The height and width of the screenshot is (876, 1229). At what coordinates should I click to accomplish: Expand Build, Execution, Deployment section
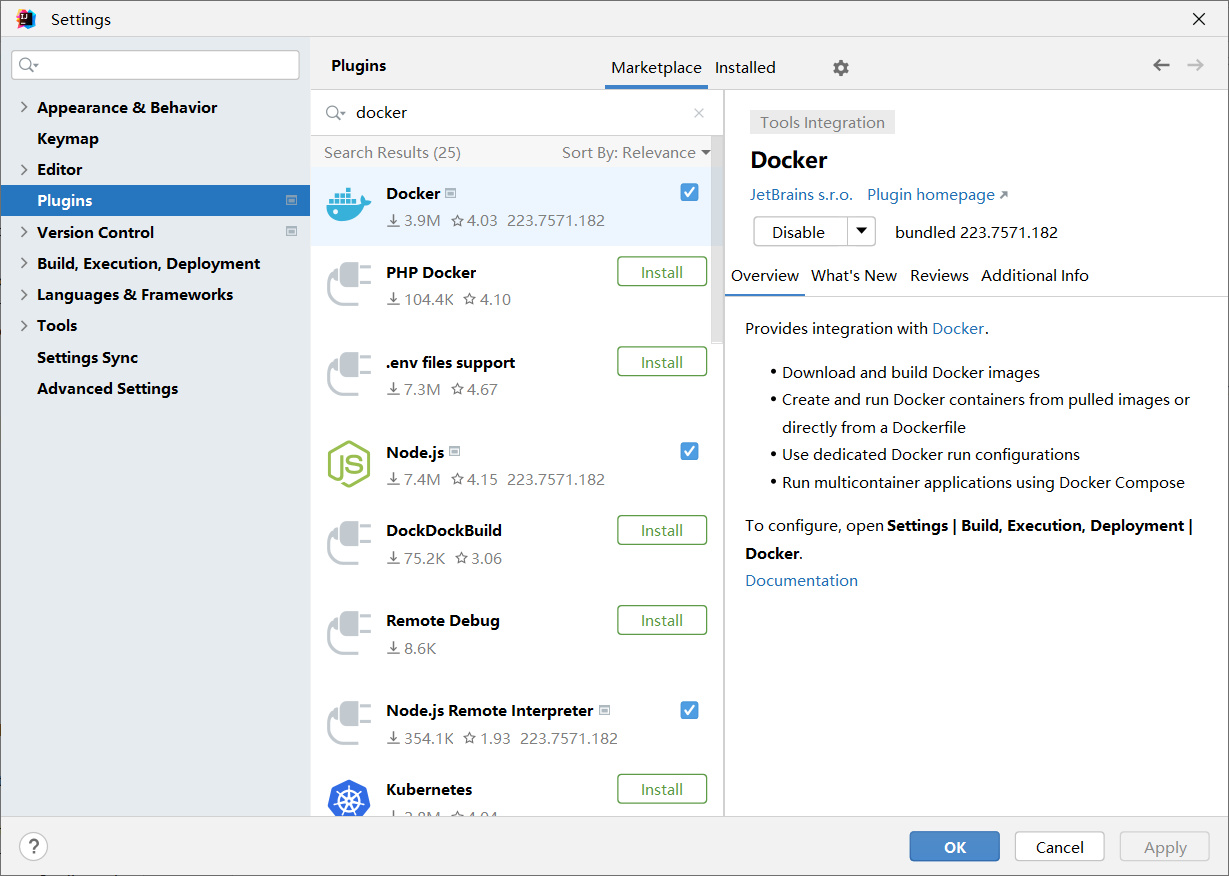pos(24,263)
